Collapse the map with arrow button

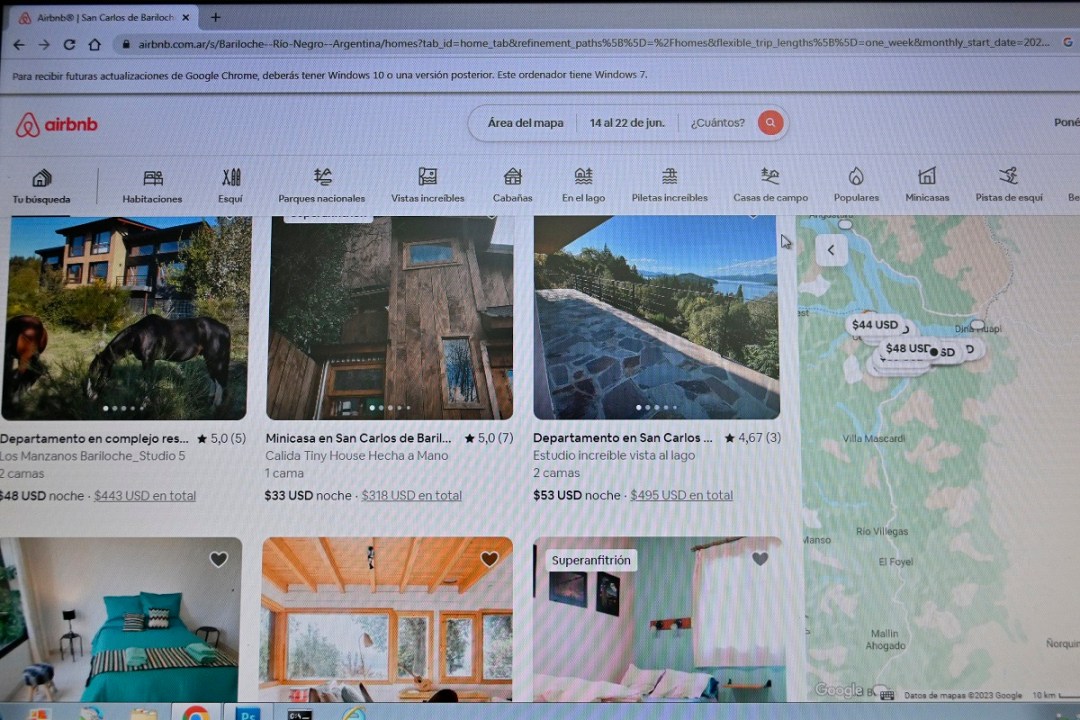tap(831, 250)
